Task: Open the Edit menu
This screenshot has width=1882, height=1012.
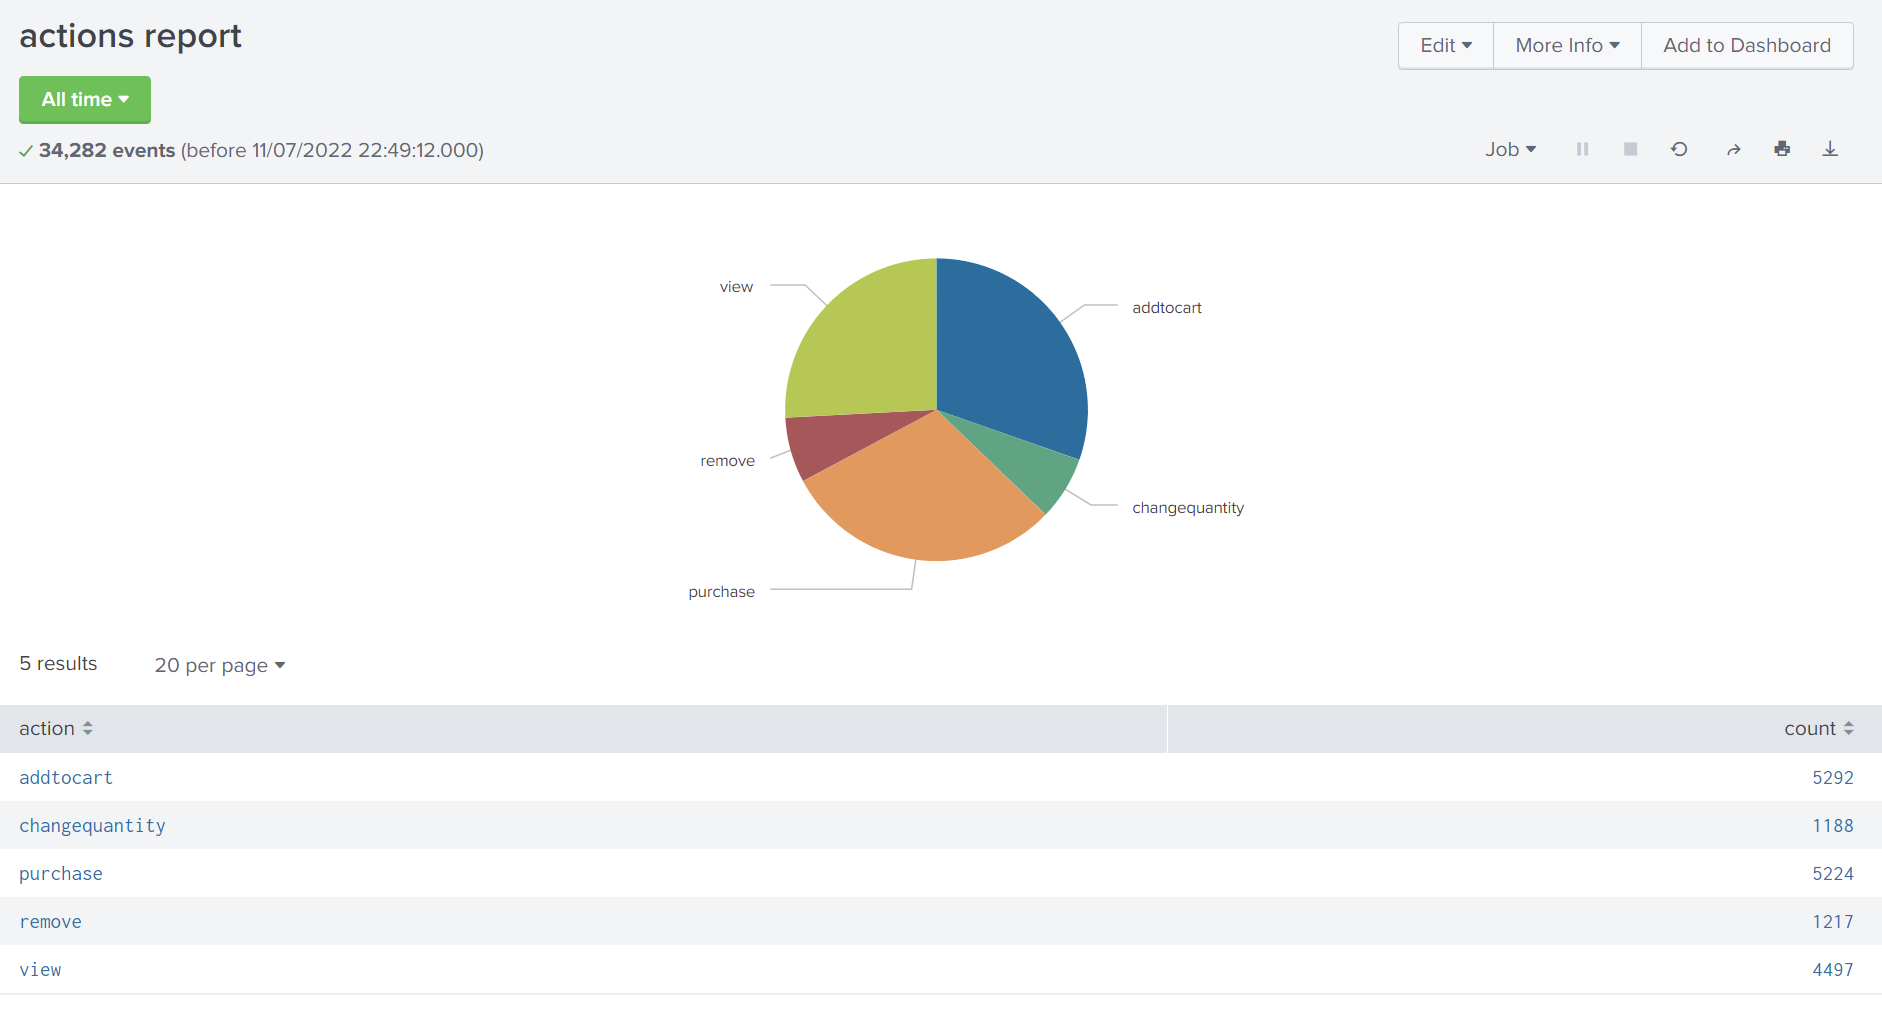Action: pyautogui.click(x=1444, y=45)
